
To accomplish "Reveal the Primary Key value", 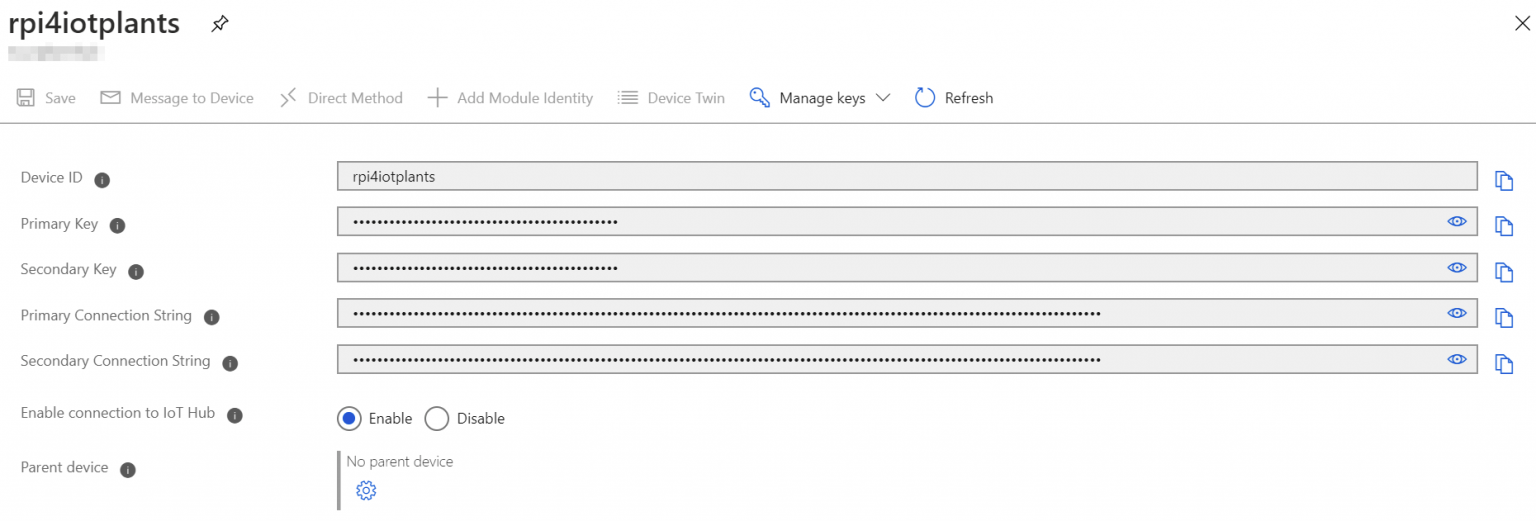I will pyautogui.click(x=1457, y=221).
